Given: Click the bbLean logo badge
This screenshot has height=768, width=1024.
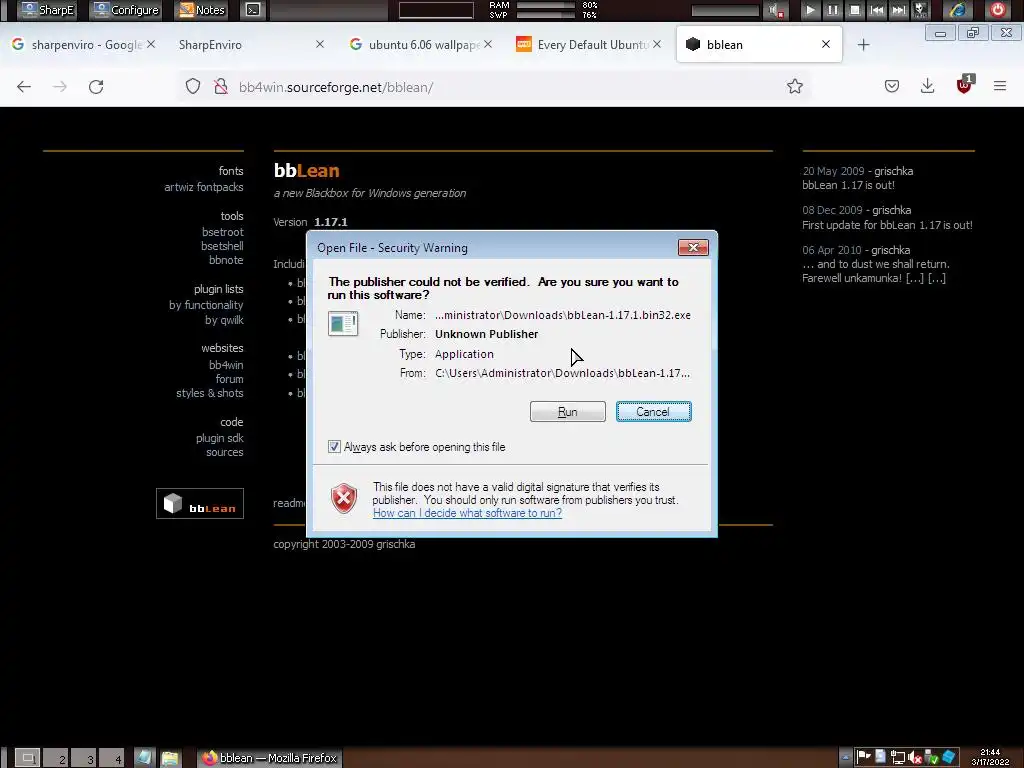Looking at the screenshot, I should (200, 504).
